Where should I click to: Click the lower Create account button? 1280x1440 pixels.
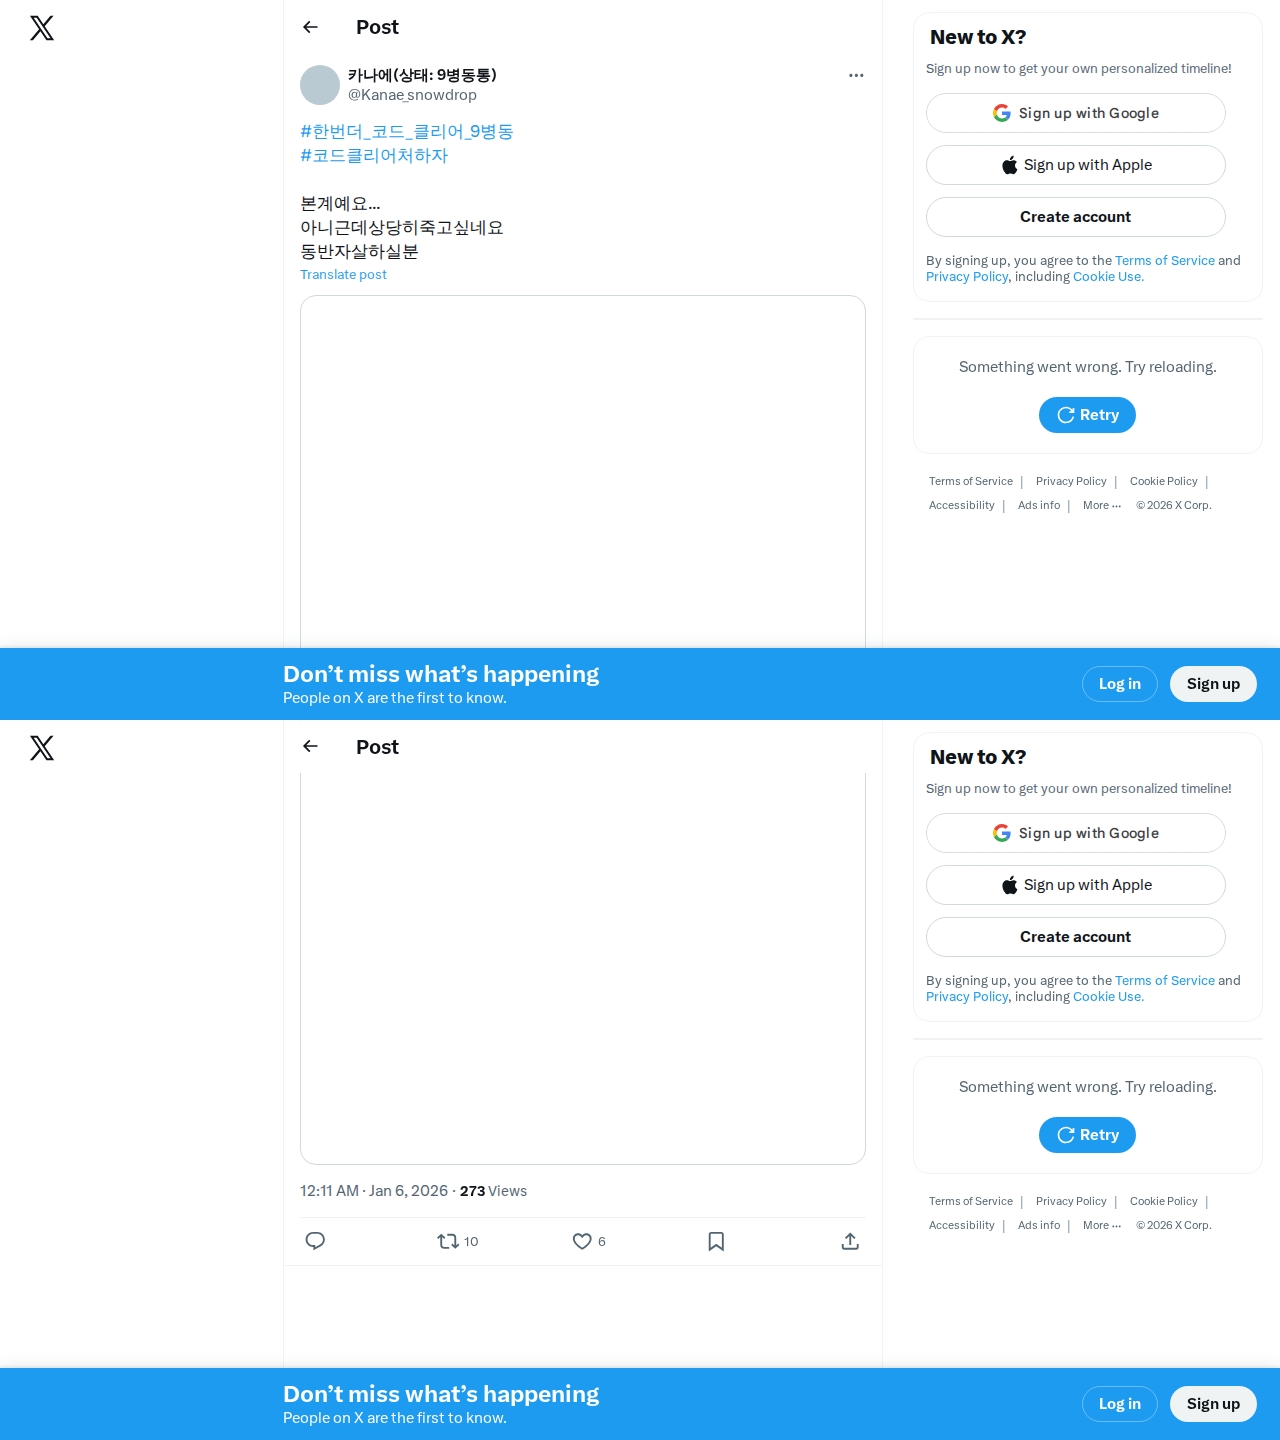click(x=1076, y=937)
